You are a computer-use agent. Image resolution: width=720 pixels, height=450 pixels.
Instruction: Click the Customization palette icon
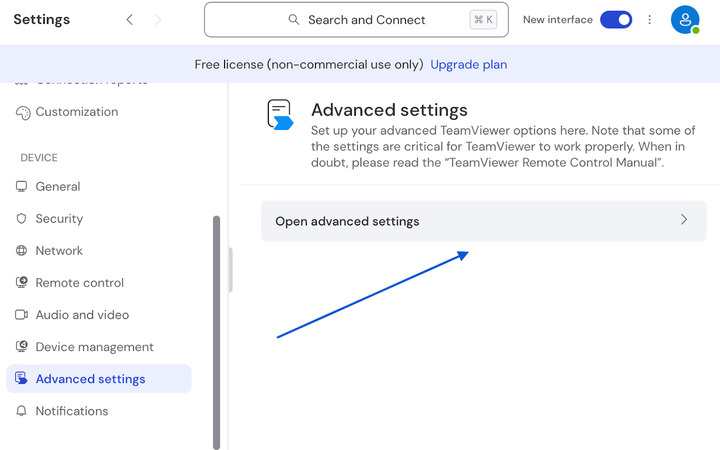[22, 112]
